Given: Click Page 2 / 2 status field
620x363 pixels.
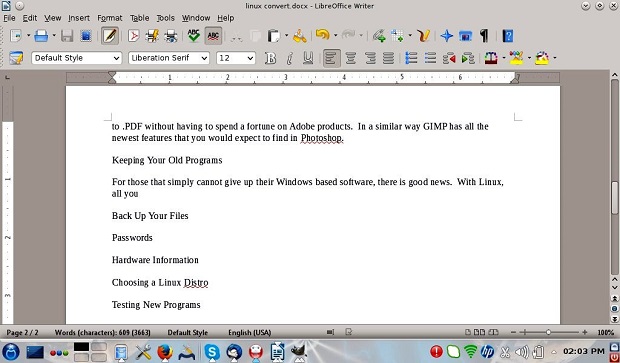Looking at the screenshot, I should pos(23,333).
